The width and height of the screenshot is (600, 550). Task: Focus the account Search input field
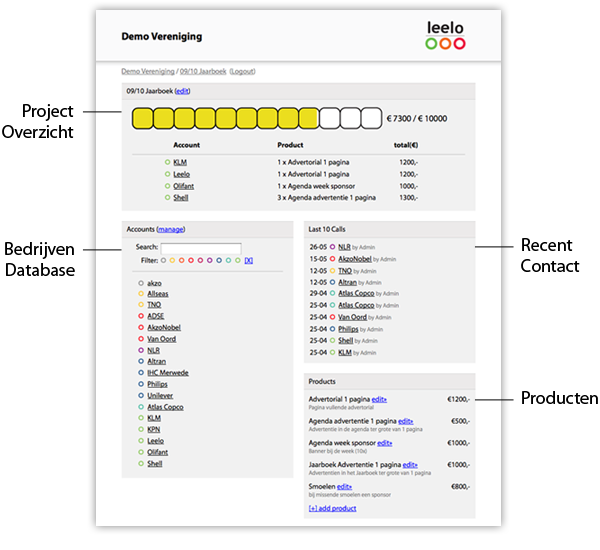click(201, 247)
